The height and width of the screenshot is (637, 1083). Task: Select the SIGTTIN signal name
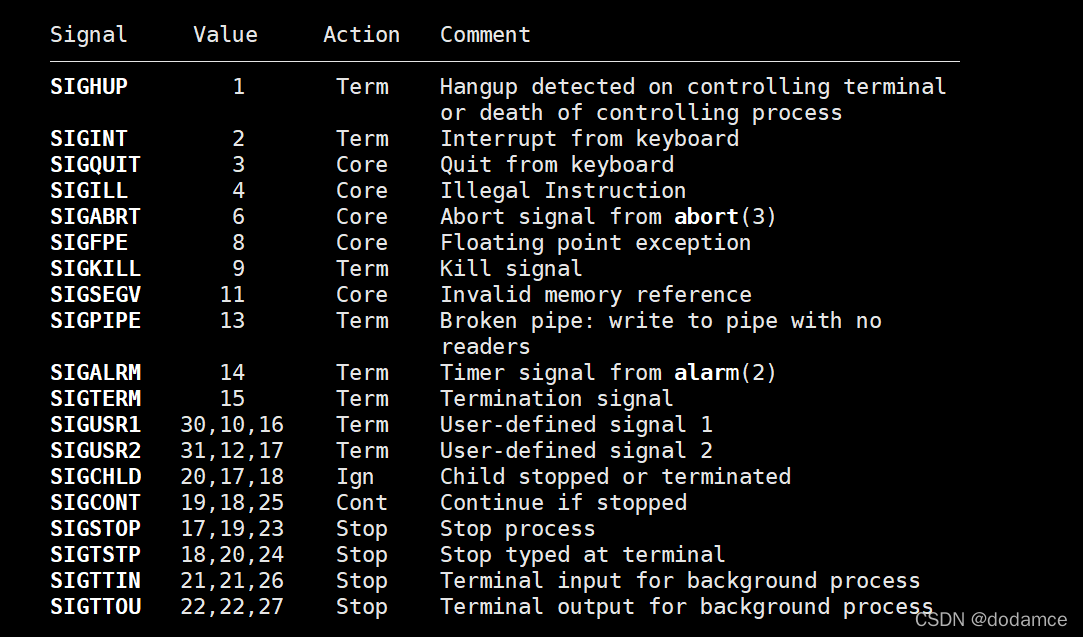pyautogui.click(x=95, y=580)
